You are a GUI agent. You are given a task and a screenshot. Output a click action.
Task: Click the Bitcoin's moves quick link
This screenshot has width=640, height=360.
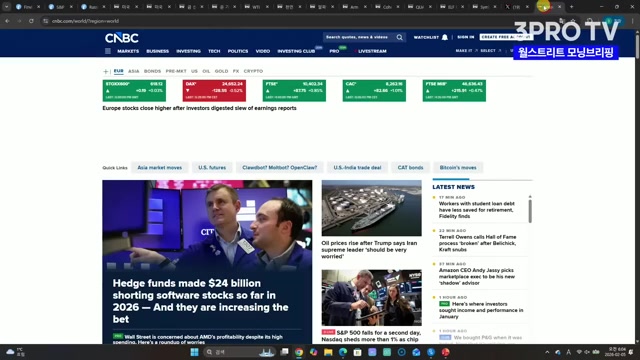coord(458,168)
